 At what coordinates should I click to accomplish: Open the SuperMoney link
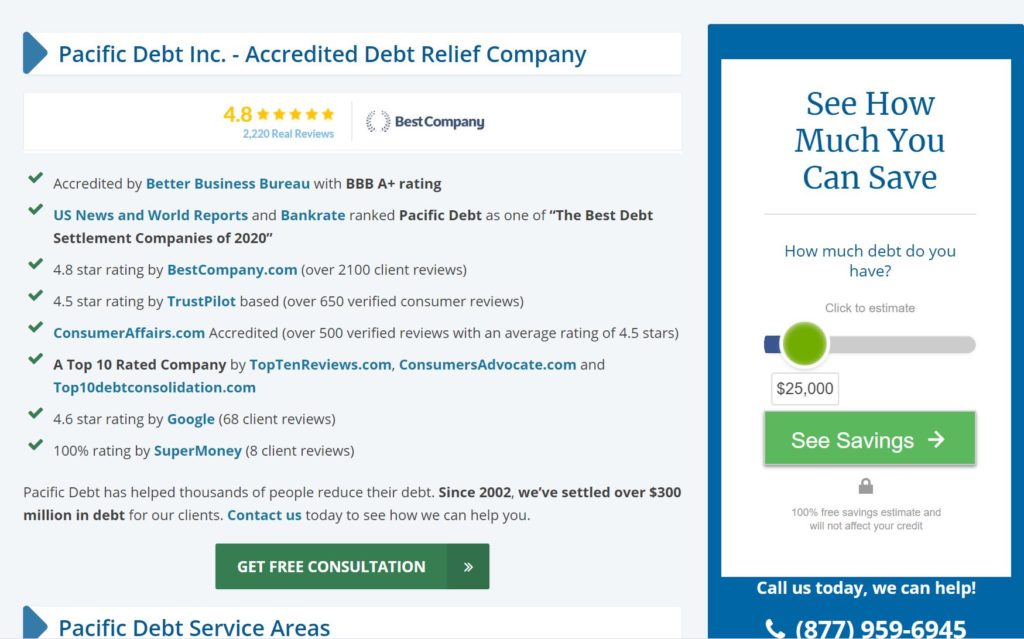(x=198, y=451)
